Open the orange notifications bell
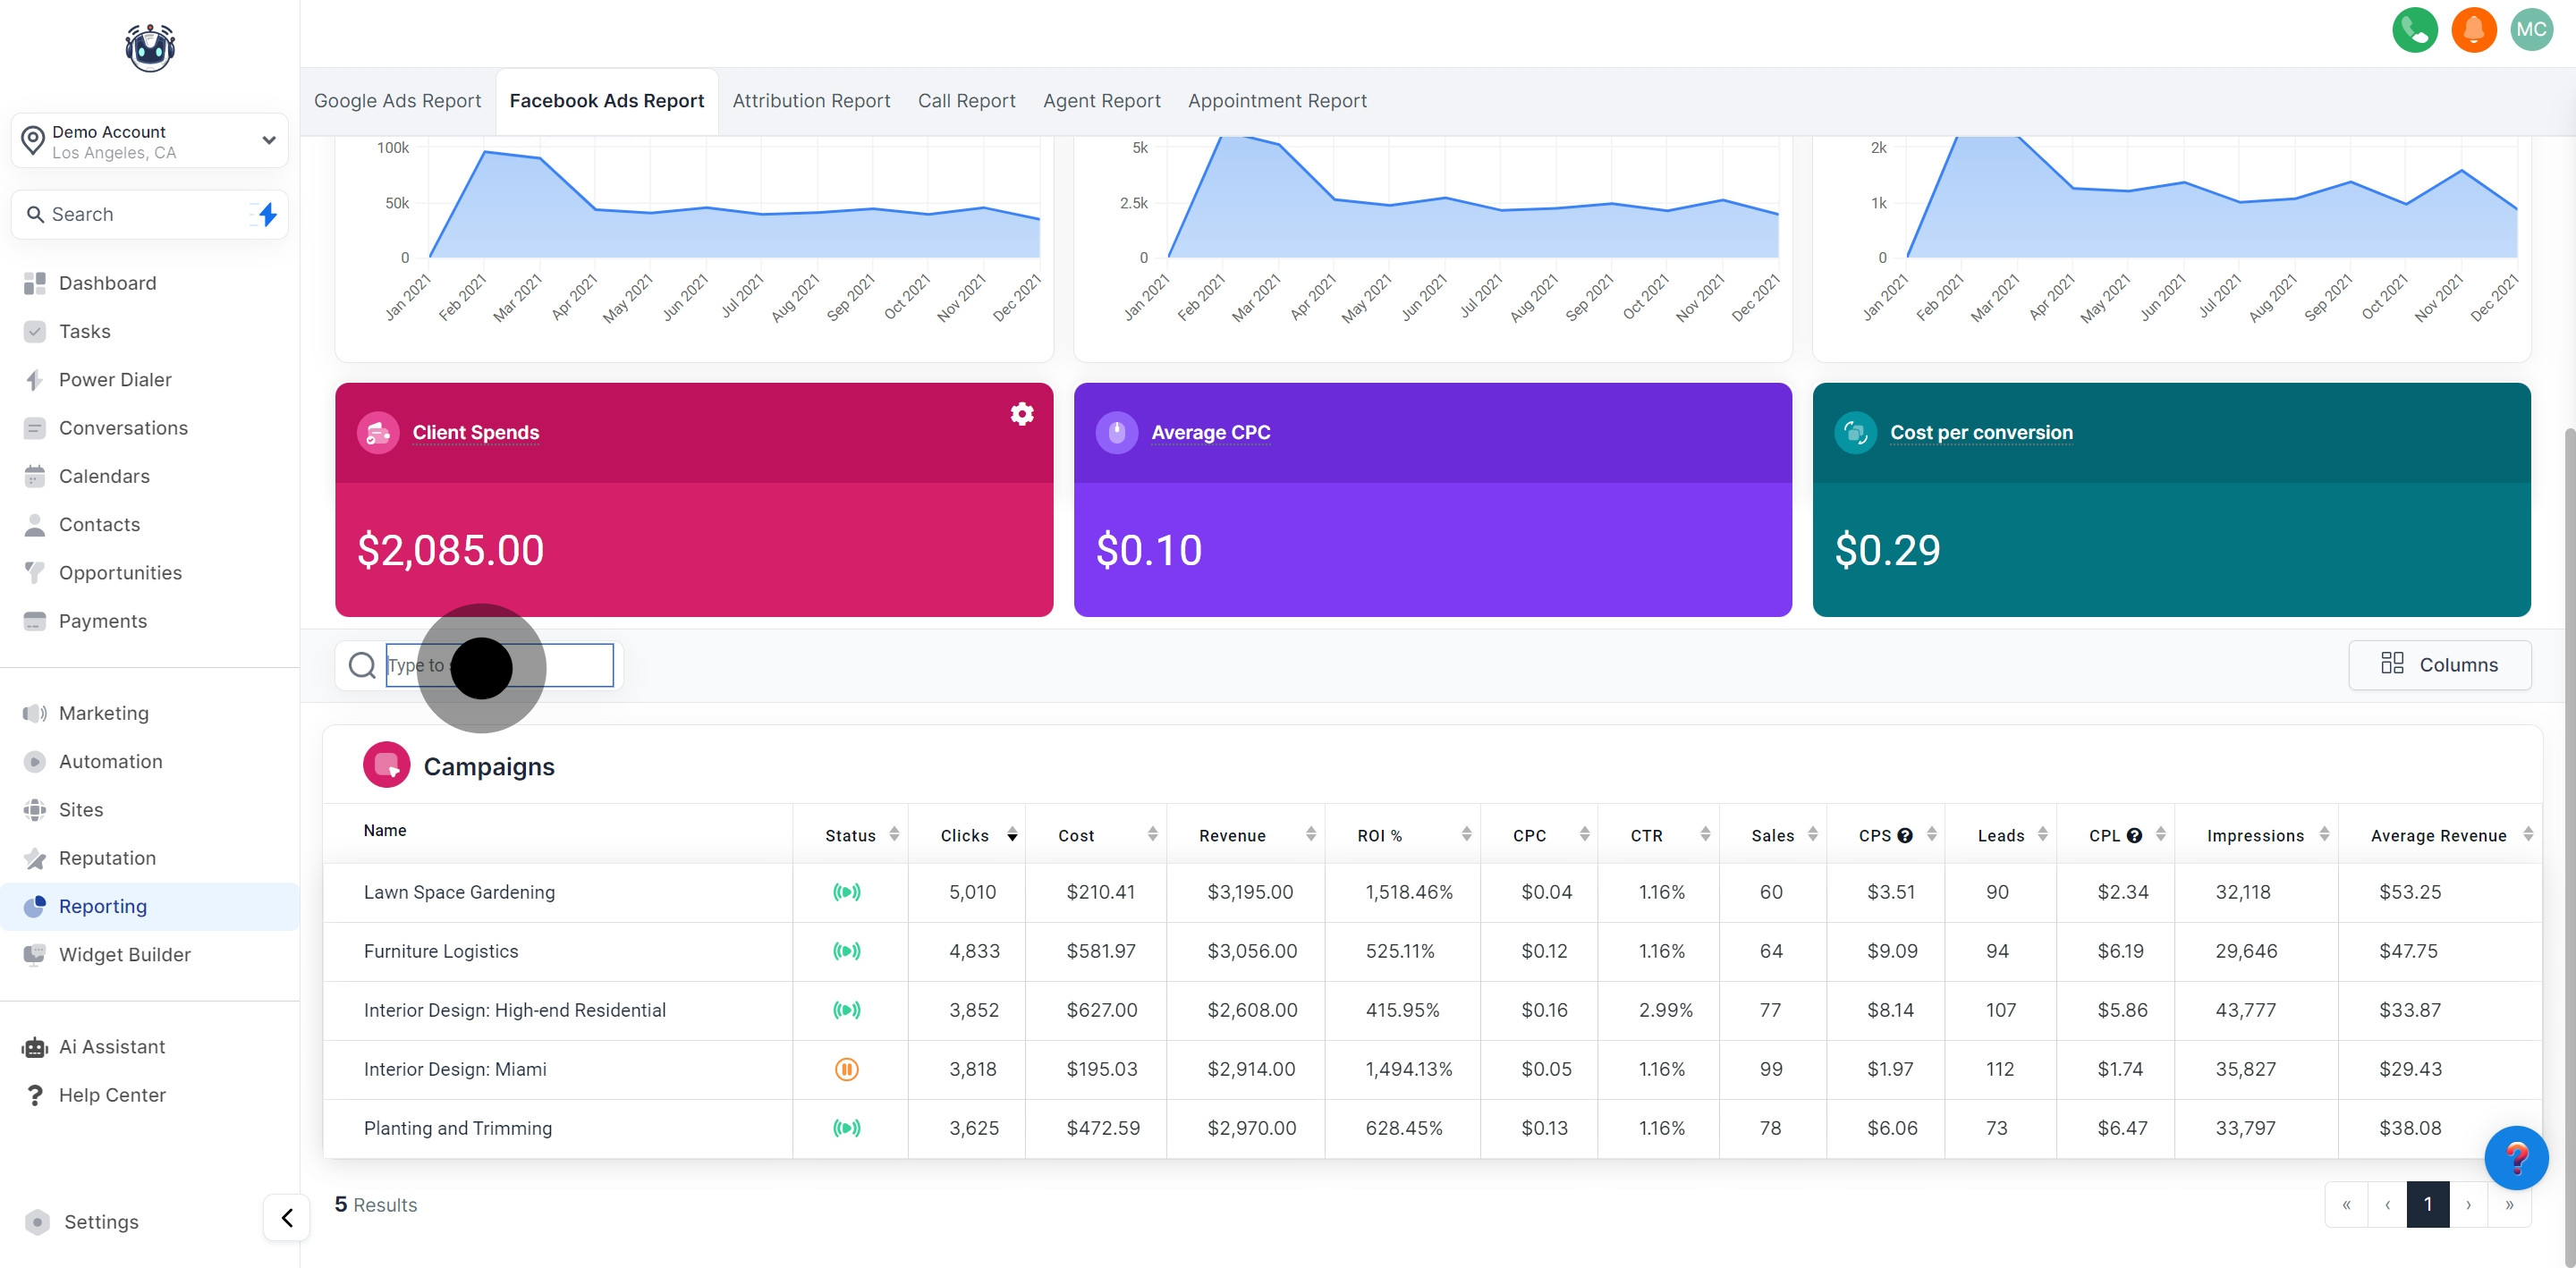2576x1268 pixels. point(2473,30)
